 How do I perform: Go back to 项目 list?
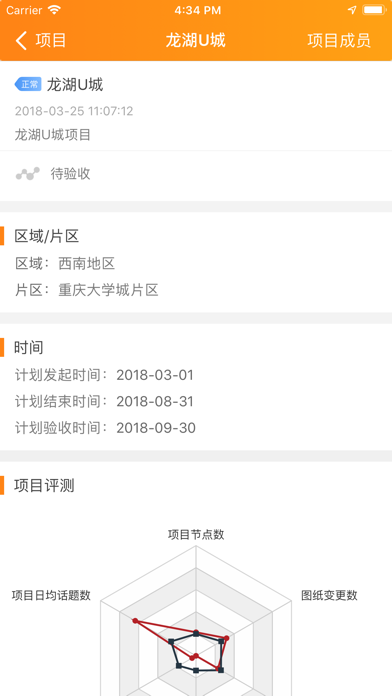click(40, 40)
